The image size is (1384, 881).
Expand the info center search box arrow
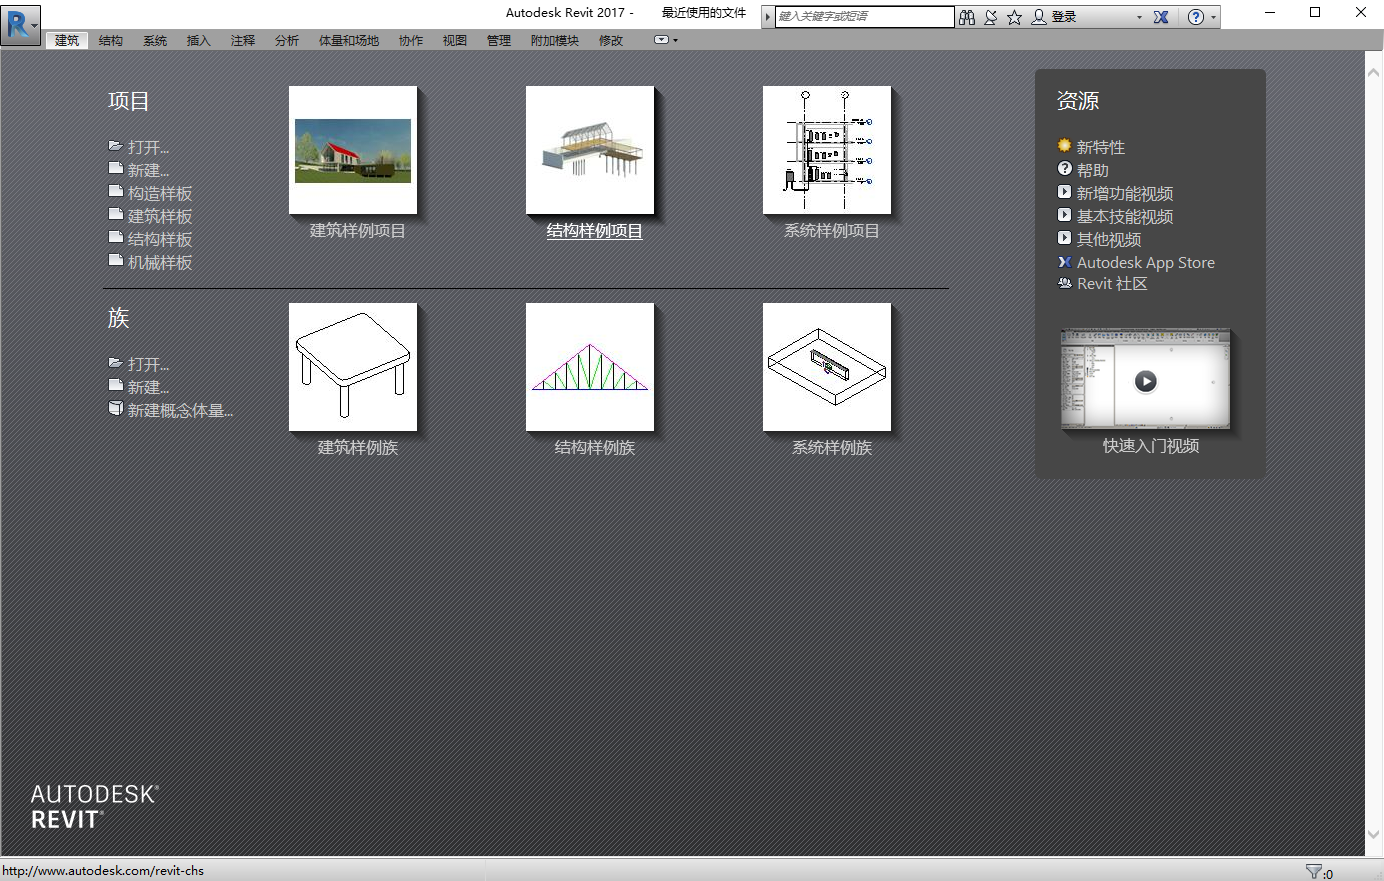767,17
